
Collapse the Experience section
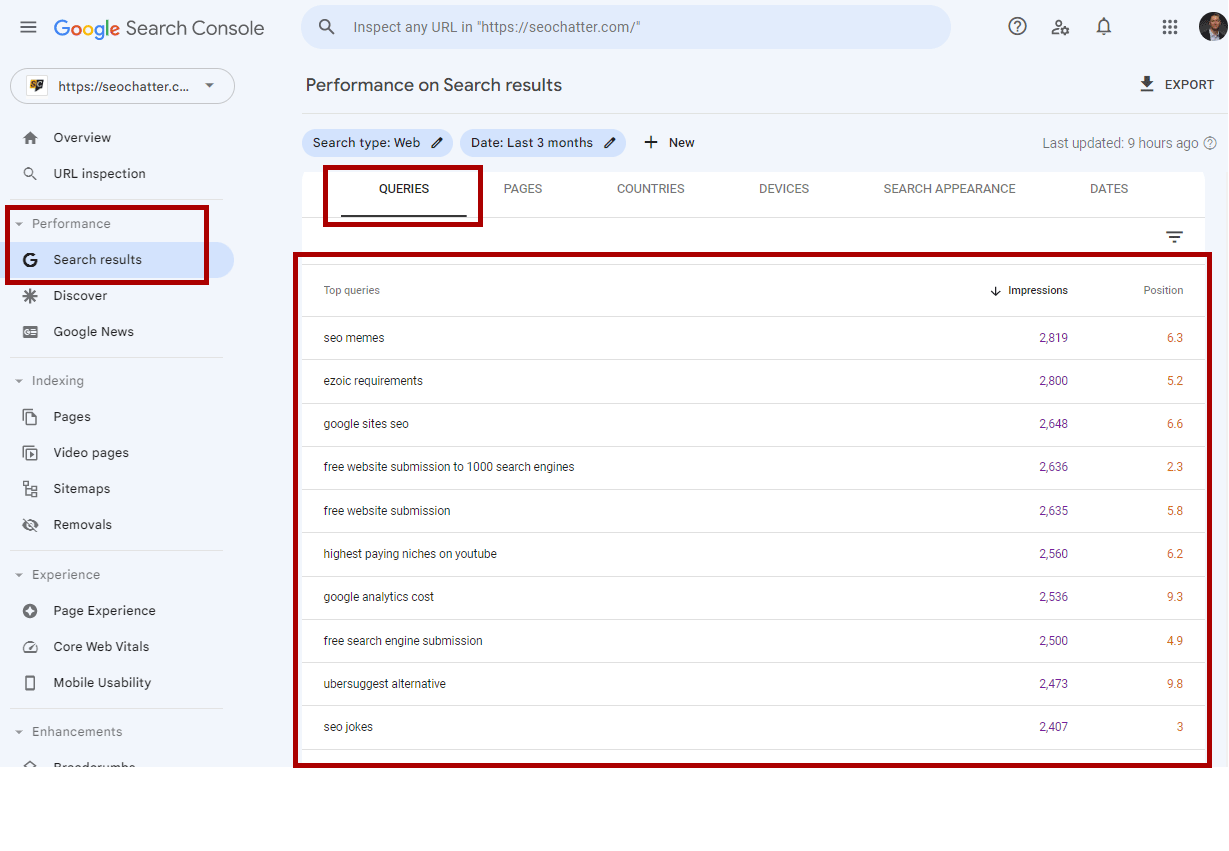(19, 575)
